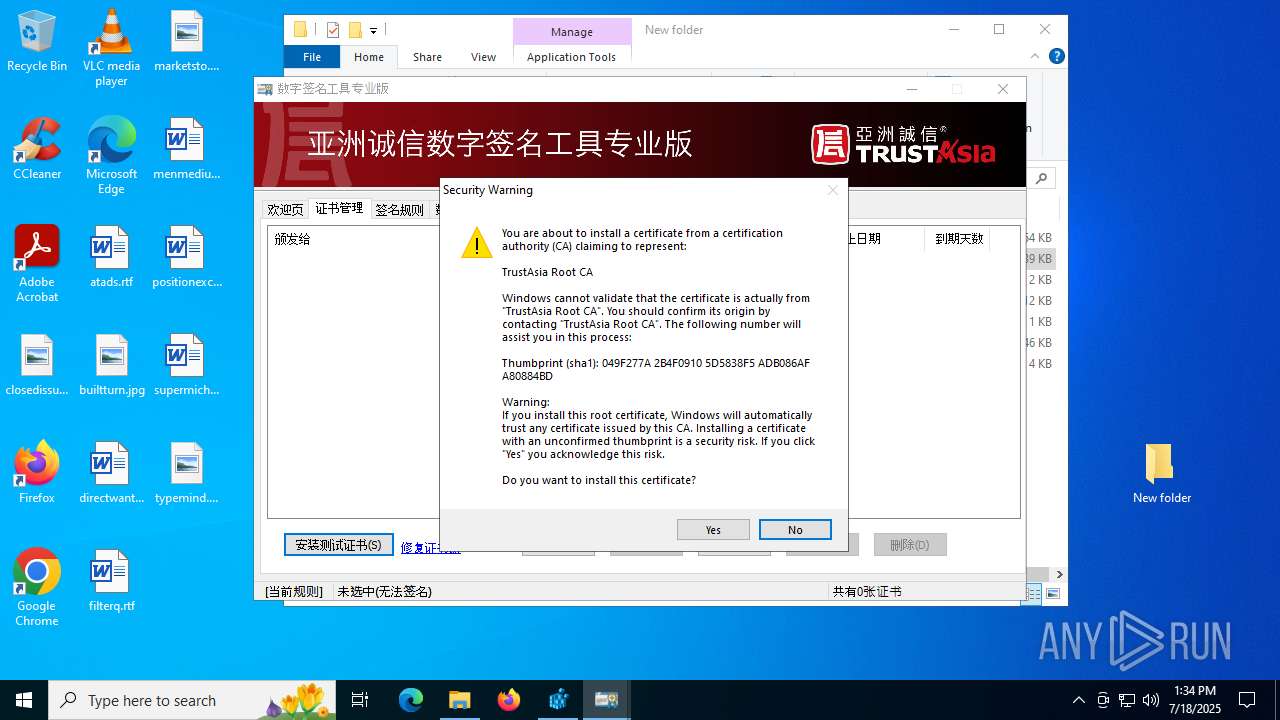This screenshot has height=720, width=1280.
Task: Click 安装测试证书(S) button in signing tool
Action: (338, 545)
